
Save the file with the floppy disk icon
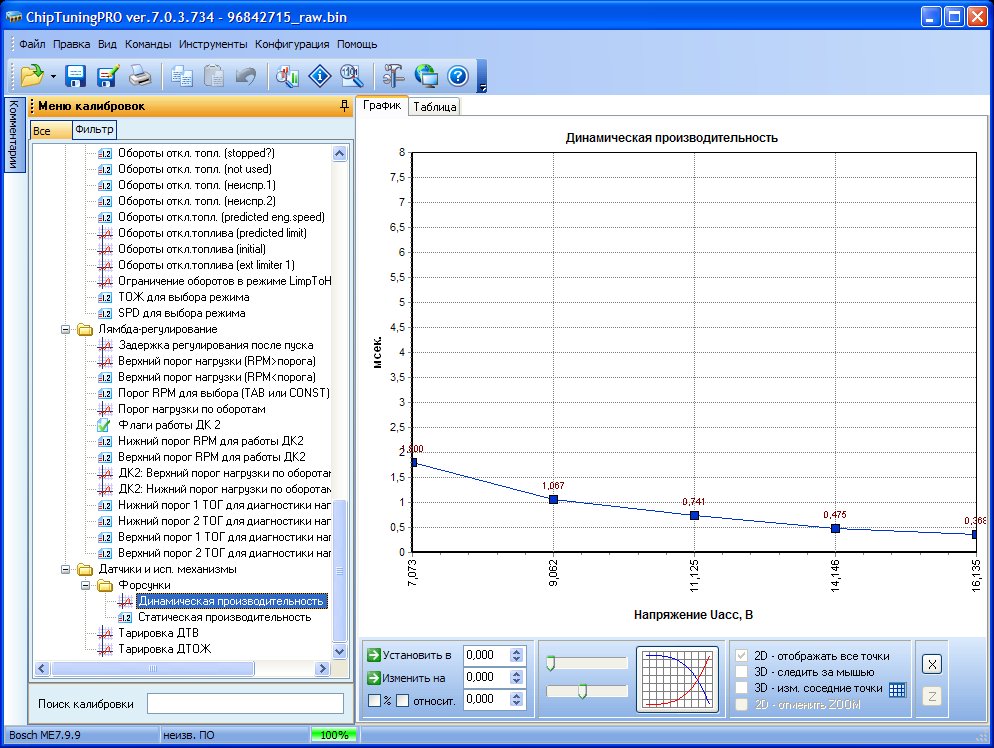pos(76,75)
